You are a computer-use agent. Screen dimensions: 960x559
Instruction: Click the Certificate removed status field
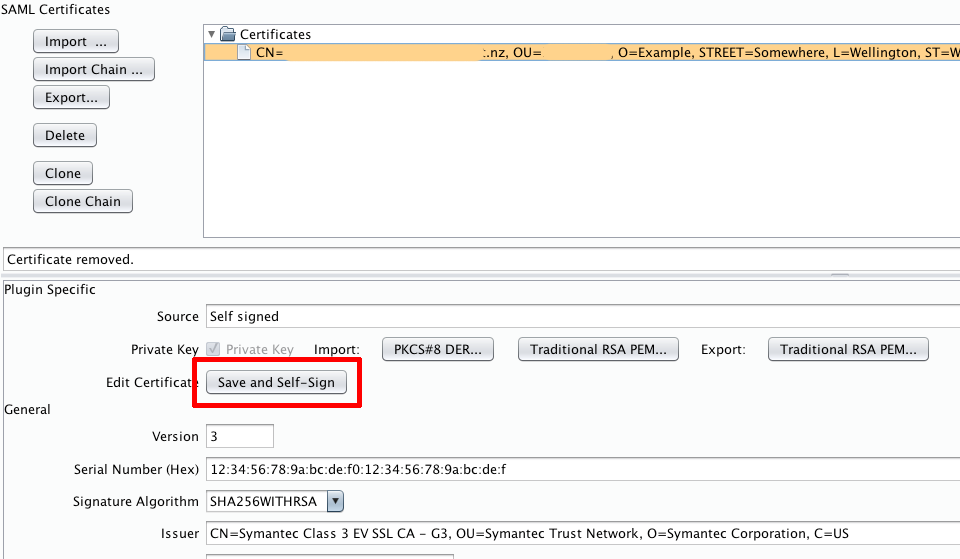481,260
